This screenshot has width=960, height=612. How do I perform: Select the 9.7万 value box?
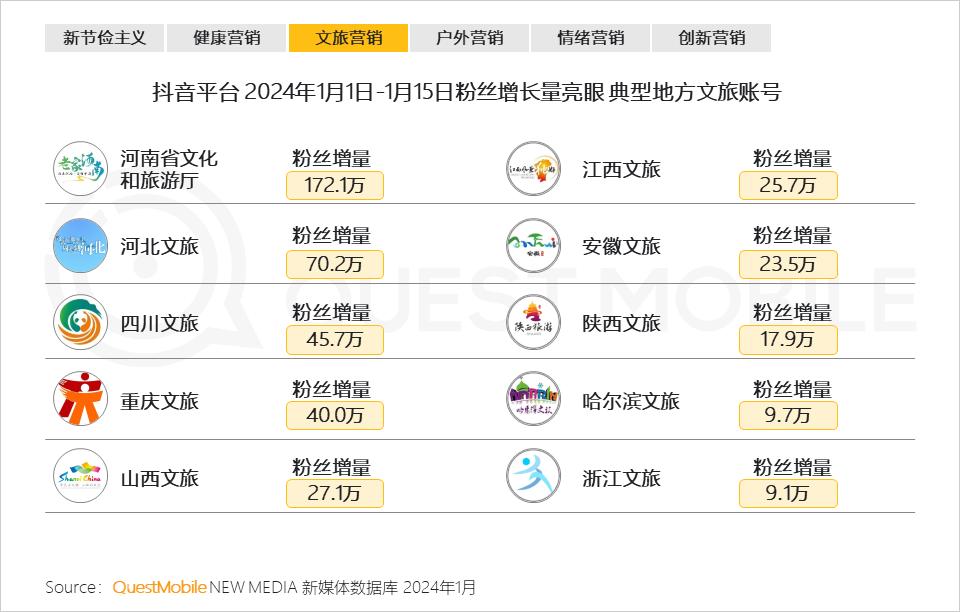coord(788,416)
